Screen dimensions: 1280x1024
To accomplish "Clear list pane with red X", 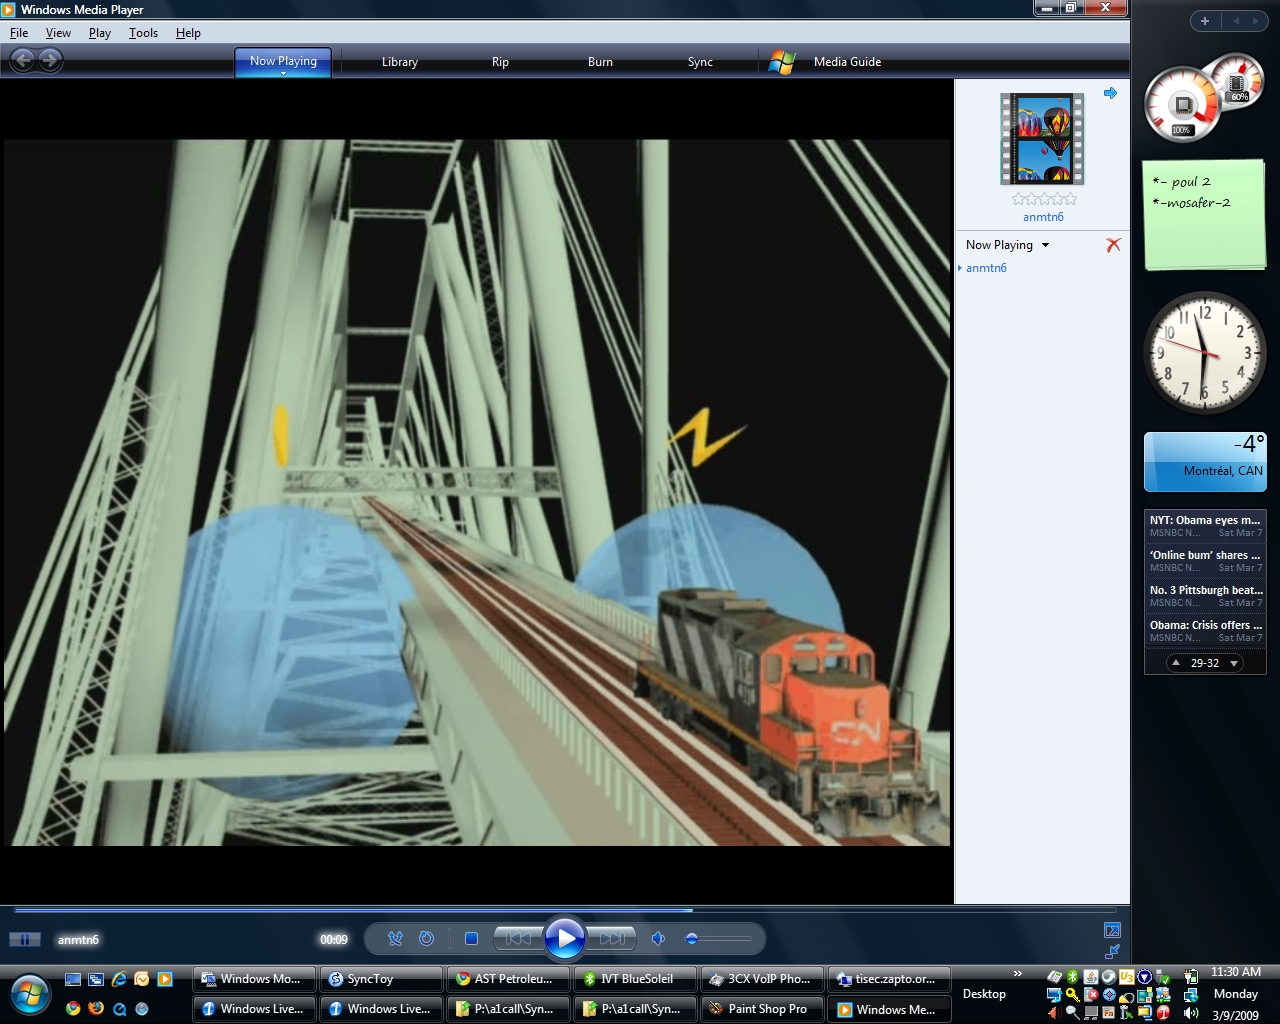I will click(1113, 245).
